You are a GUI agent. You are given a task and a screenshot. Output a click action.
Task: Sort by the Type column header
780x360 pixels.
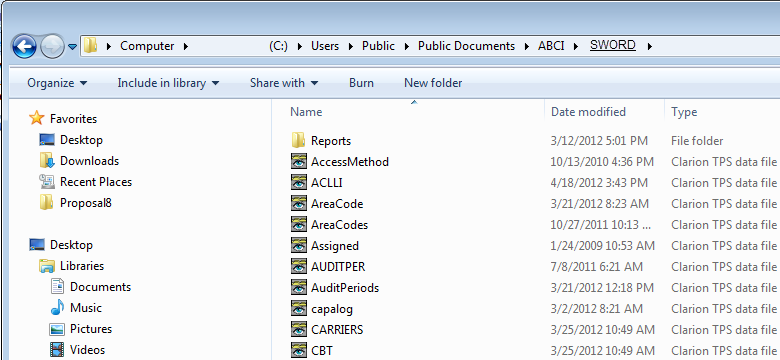tap(684, 112)
